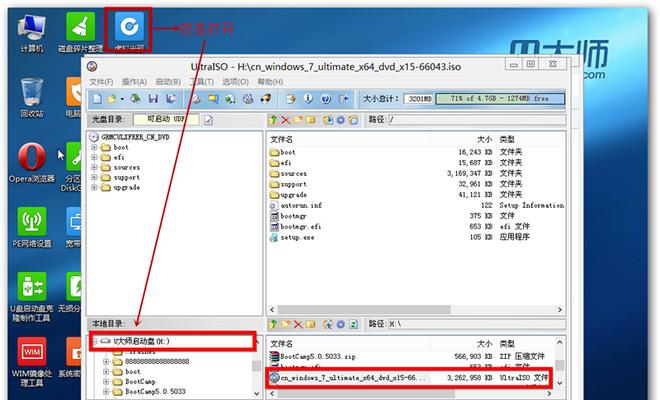Expand the 8888888888888888 folder in the local tree
The image size is (660, 400).
click(106, 362)
